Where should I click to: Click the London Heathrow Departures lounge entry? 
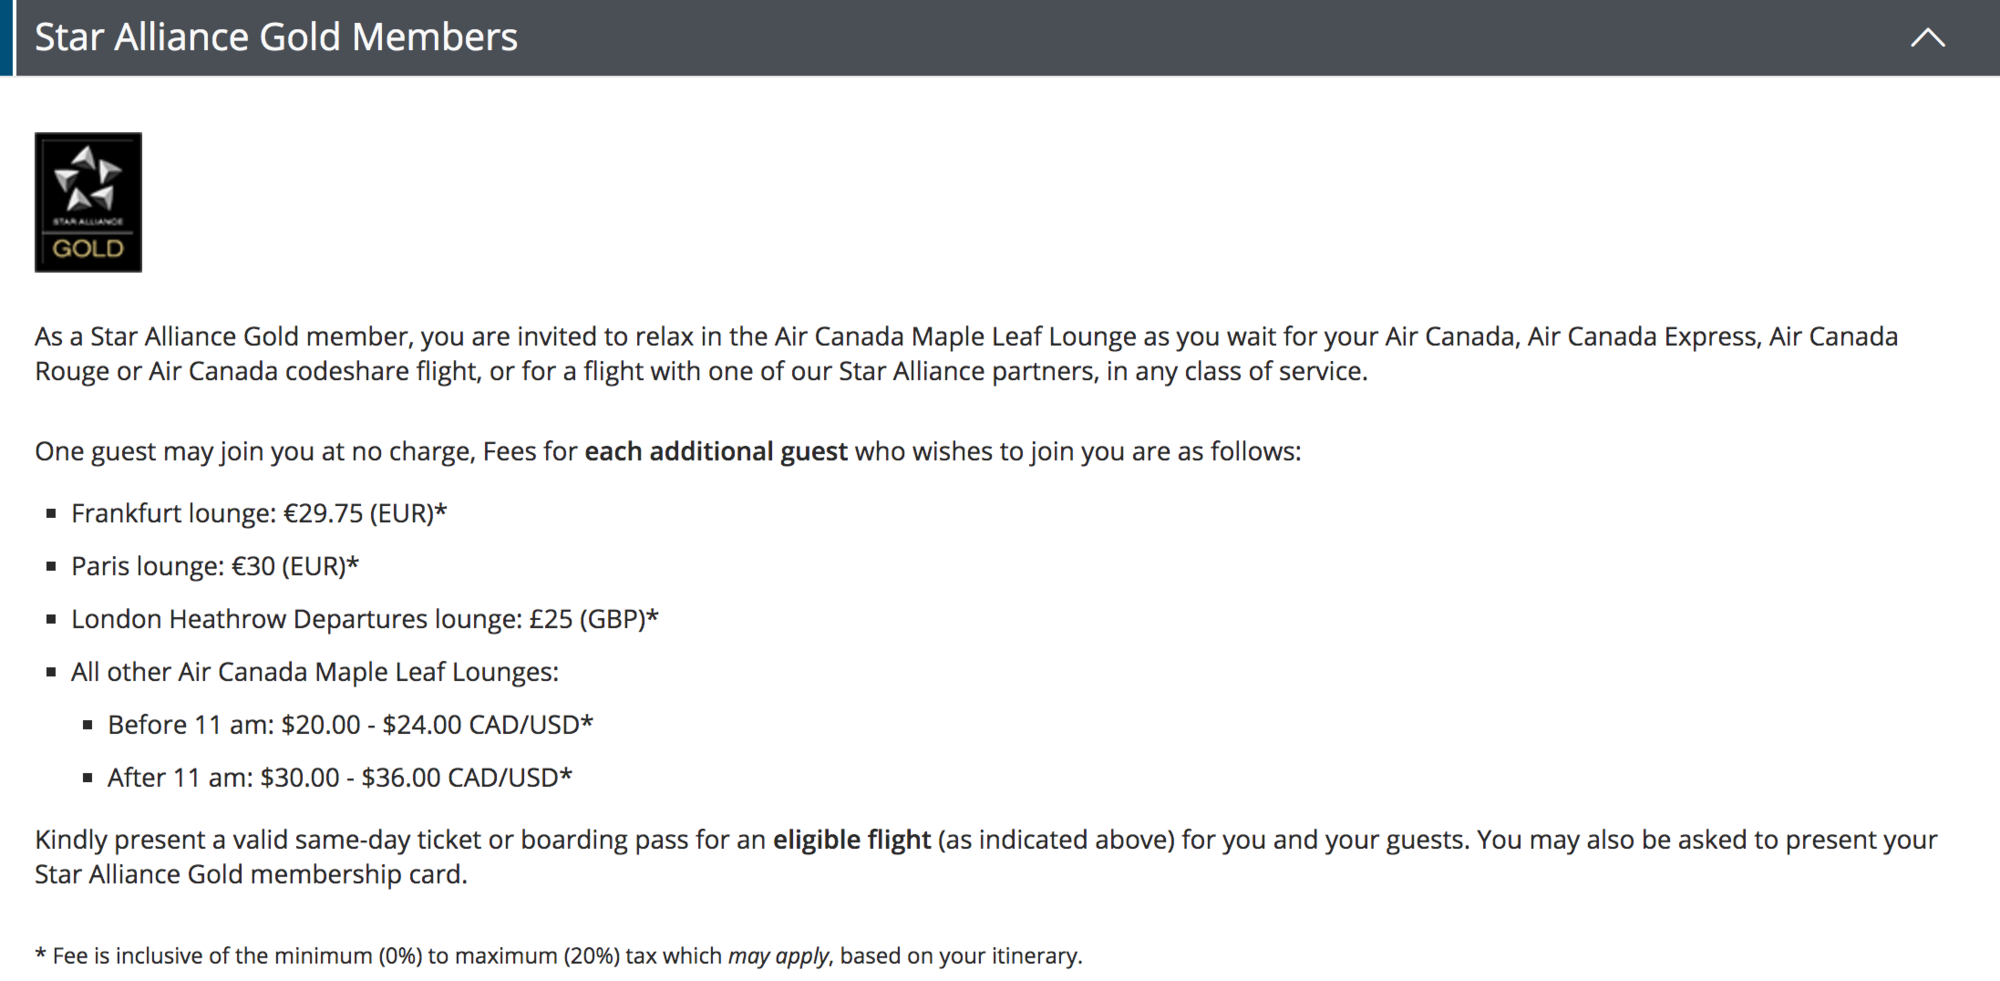pyautogui.click(x=364, y=620)
